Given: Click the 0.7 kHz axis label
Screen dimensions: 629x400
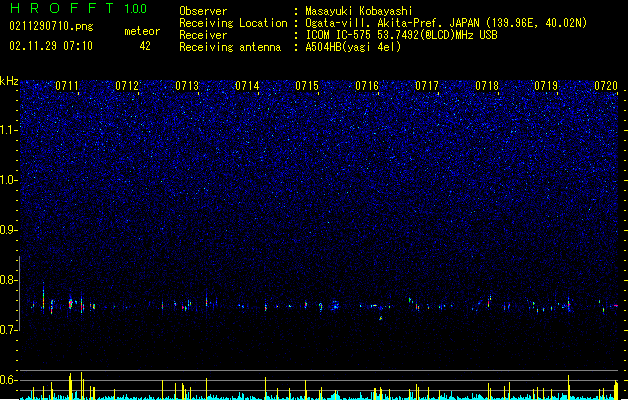Looking at the screenshot, I should coord(8,330).
